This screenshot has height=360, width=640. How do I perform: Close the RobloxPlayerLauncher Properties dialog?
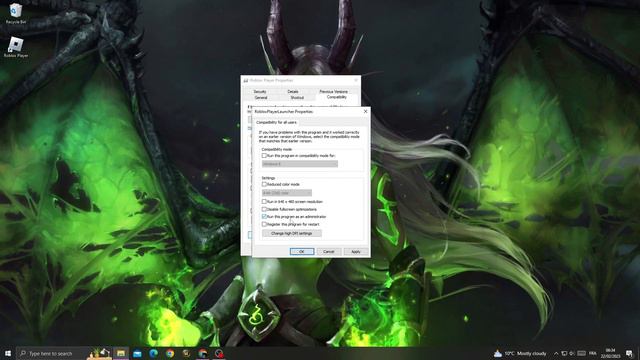tap(365, 111)
